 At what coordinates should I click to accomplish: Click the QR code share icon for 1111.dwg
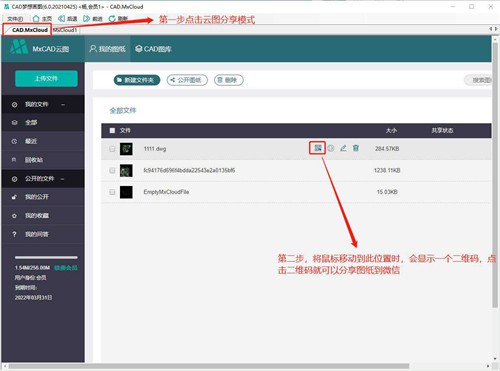[318, 148]
